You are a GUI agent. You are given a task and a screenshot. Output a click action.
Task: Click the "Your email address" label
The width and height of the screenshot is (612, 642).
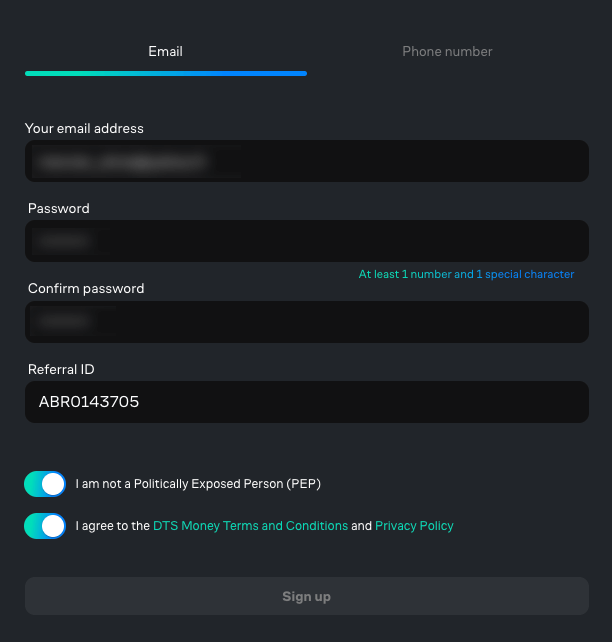(x=84, y=129)
